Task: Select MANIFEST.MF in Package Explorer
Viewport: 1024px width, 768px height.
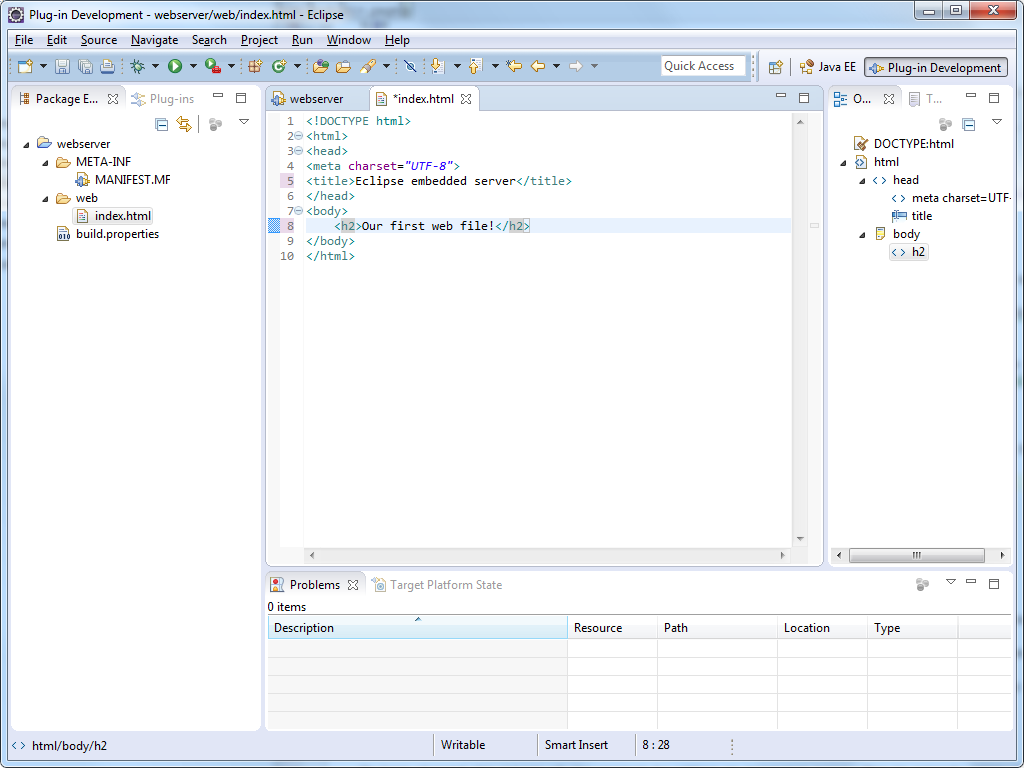Action: pos(123,180)
